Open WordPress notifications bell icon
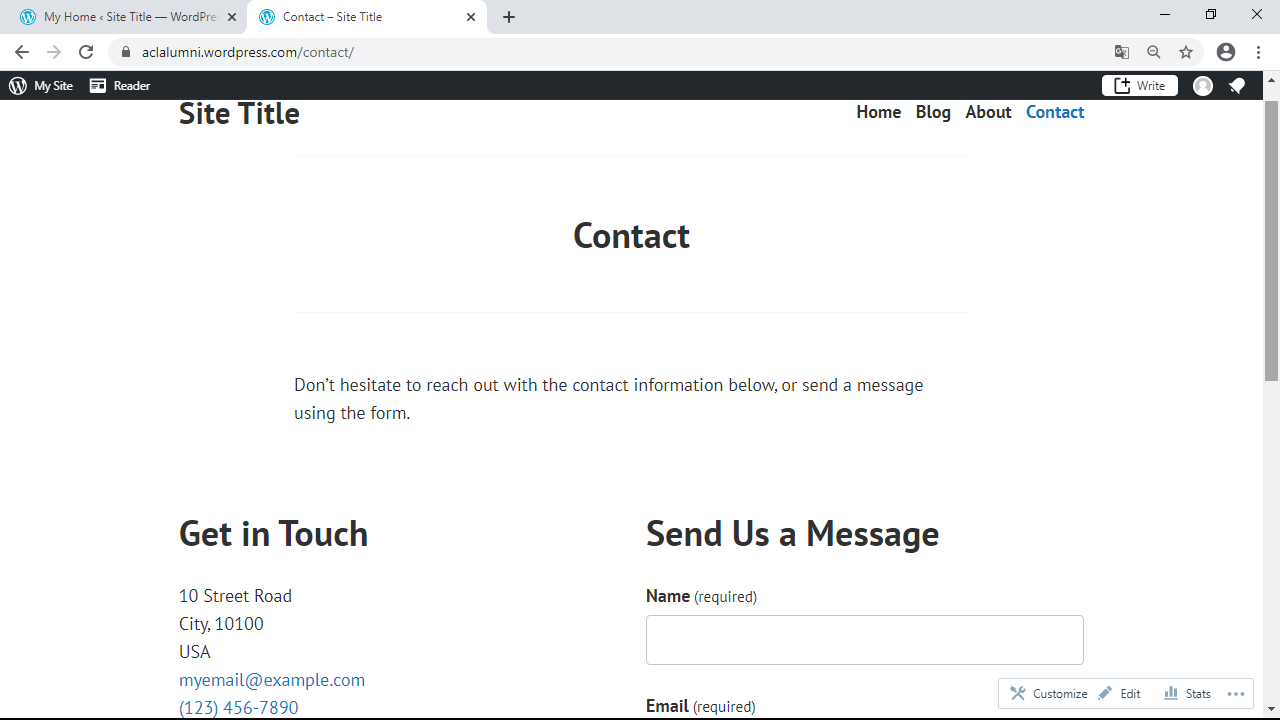Viewport: 1280px width, 720px height. click(1237, 86)
